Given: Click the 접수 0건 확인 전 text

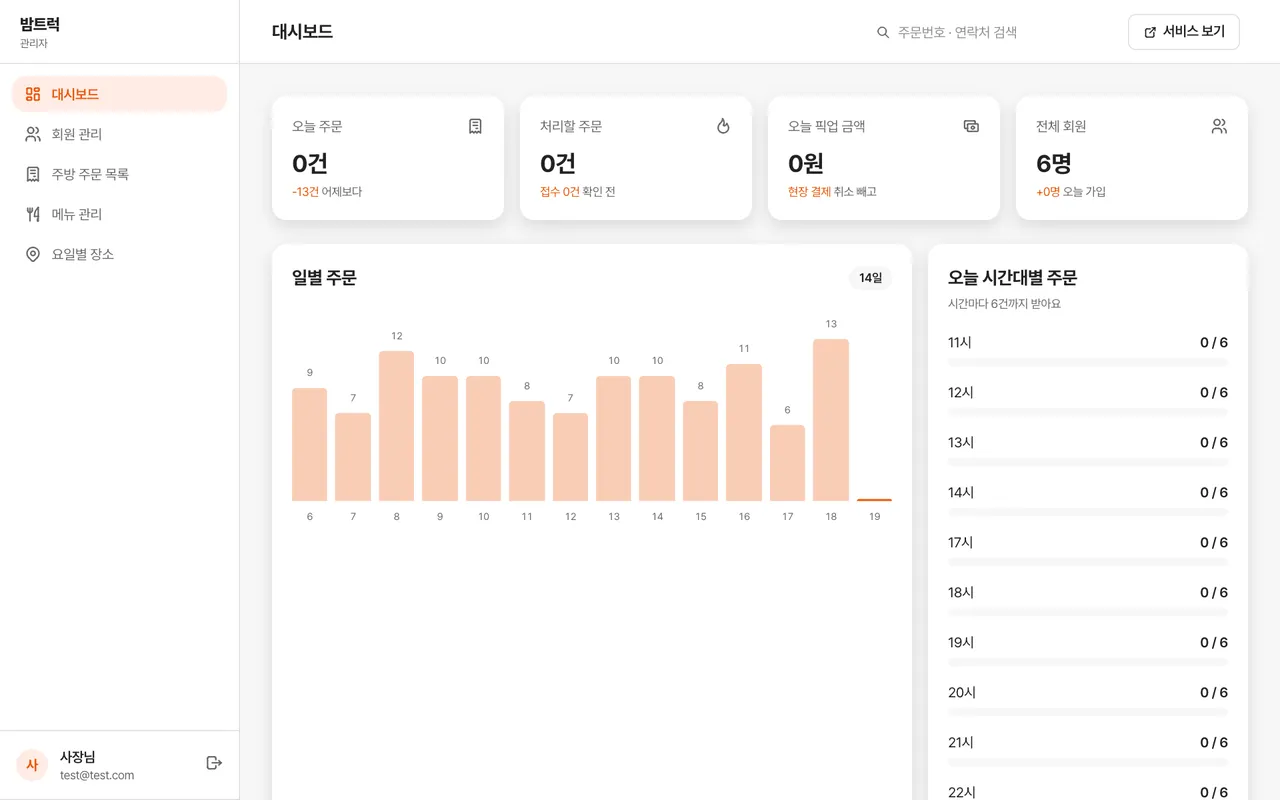Looking at the screenshot, I should click(578, 192).
